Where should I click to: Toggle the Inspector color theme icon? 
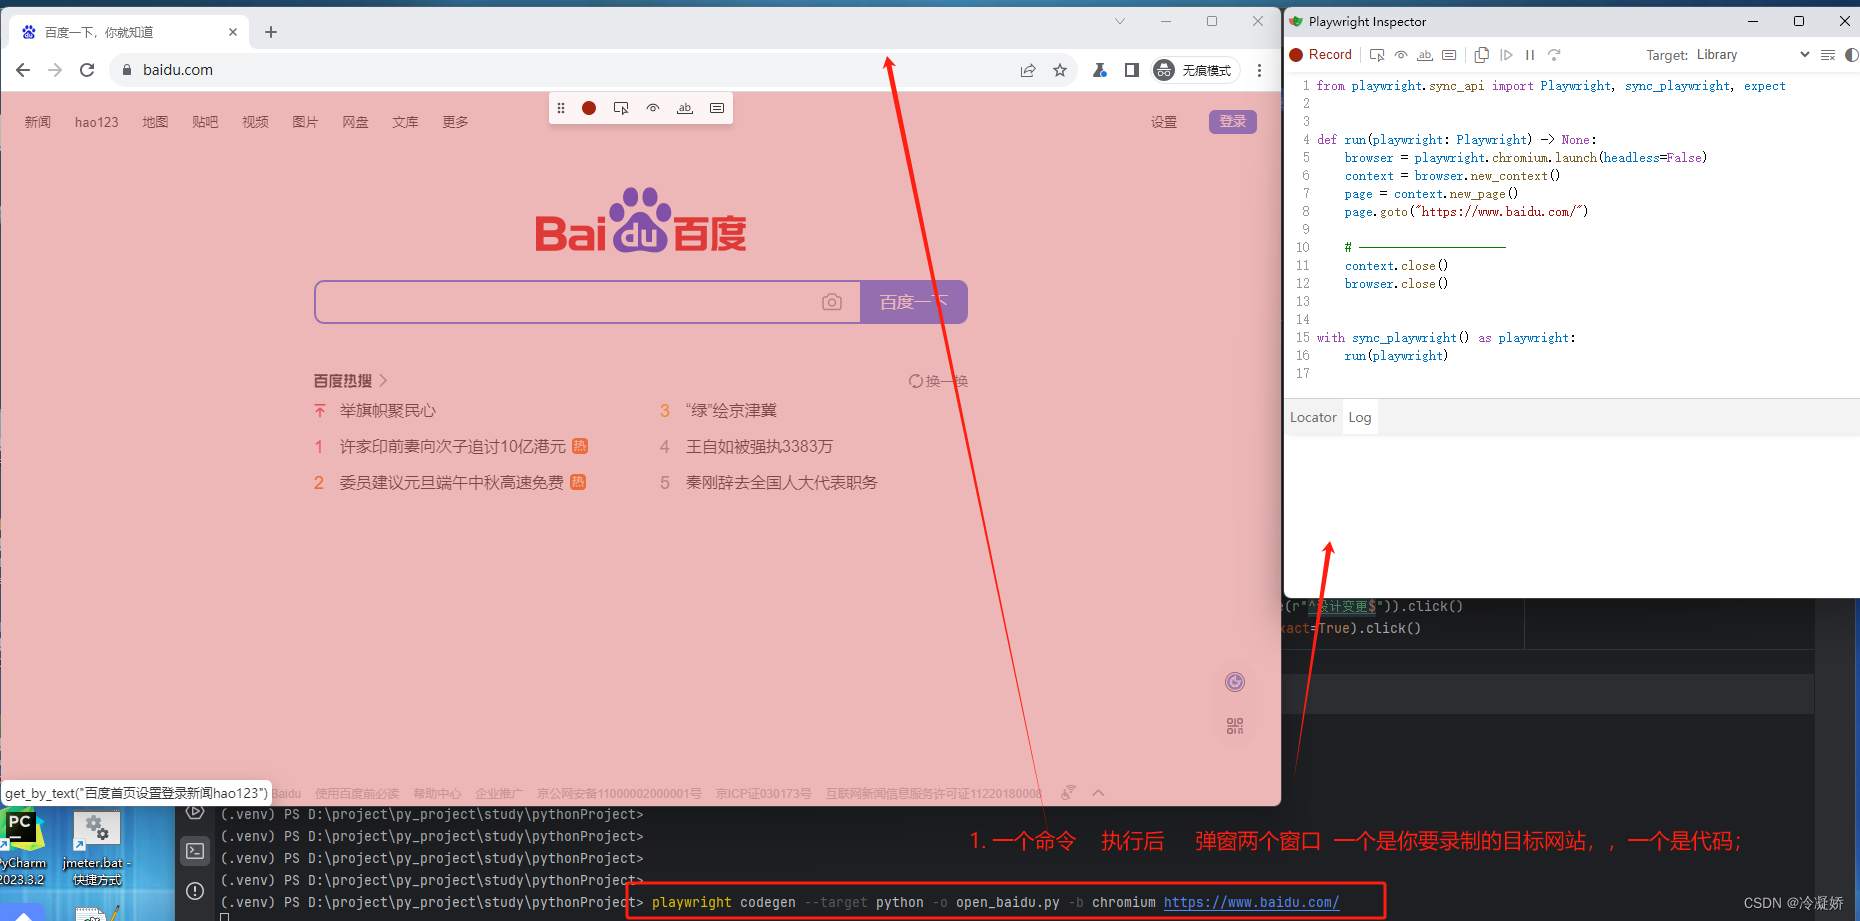1851,55
